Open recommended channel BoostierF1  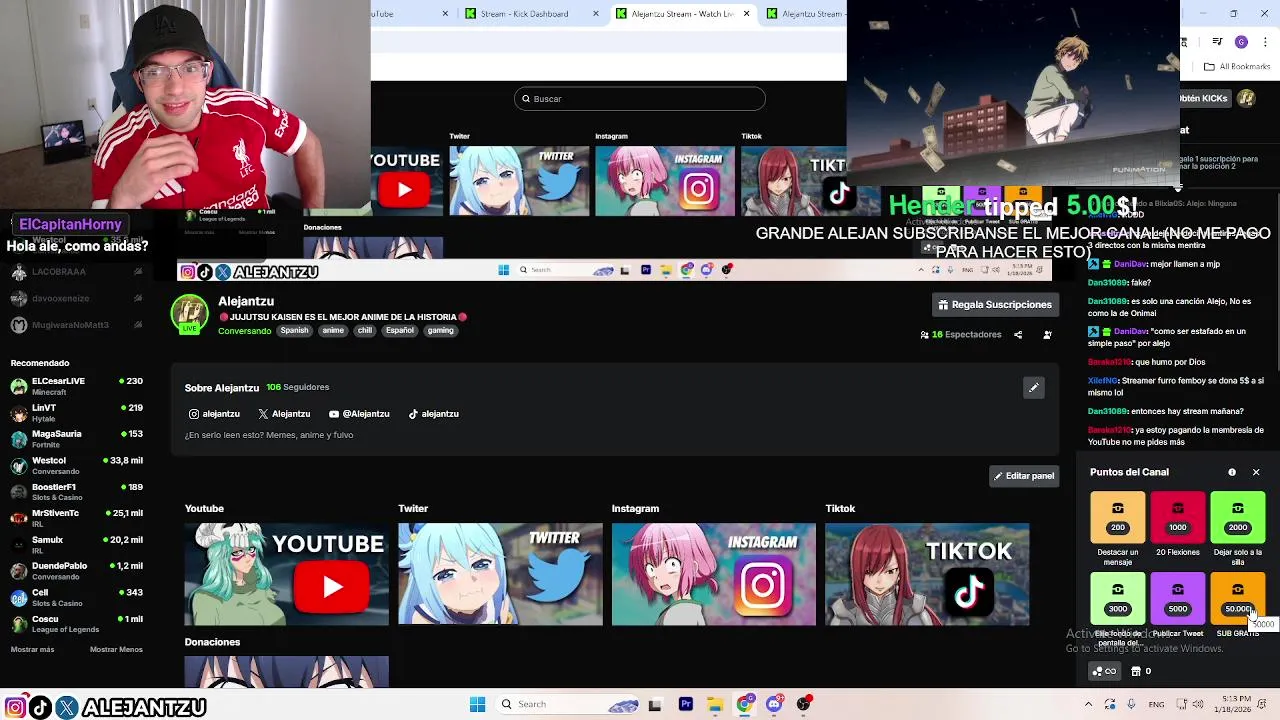click(x=76, y=491)
